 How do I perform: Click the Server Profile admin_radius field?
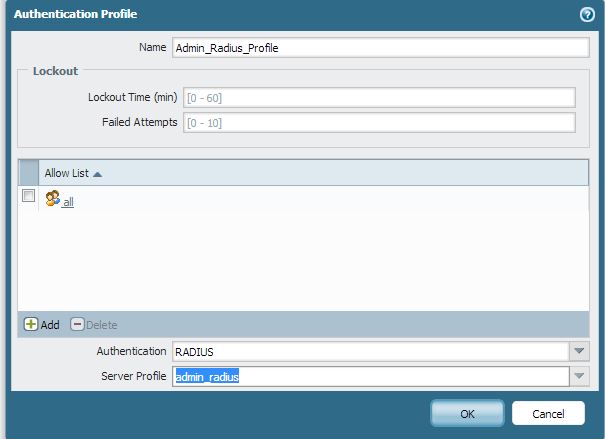(370, 376)
